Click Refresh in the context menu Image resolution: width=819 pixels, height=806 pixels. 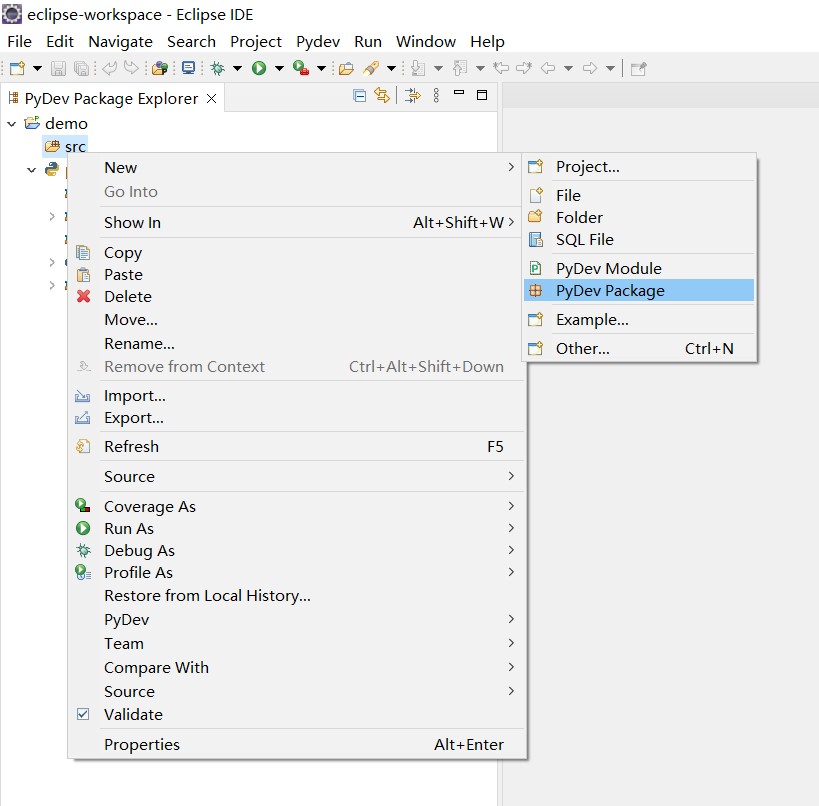point(297,447)
